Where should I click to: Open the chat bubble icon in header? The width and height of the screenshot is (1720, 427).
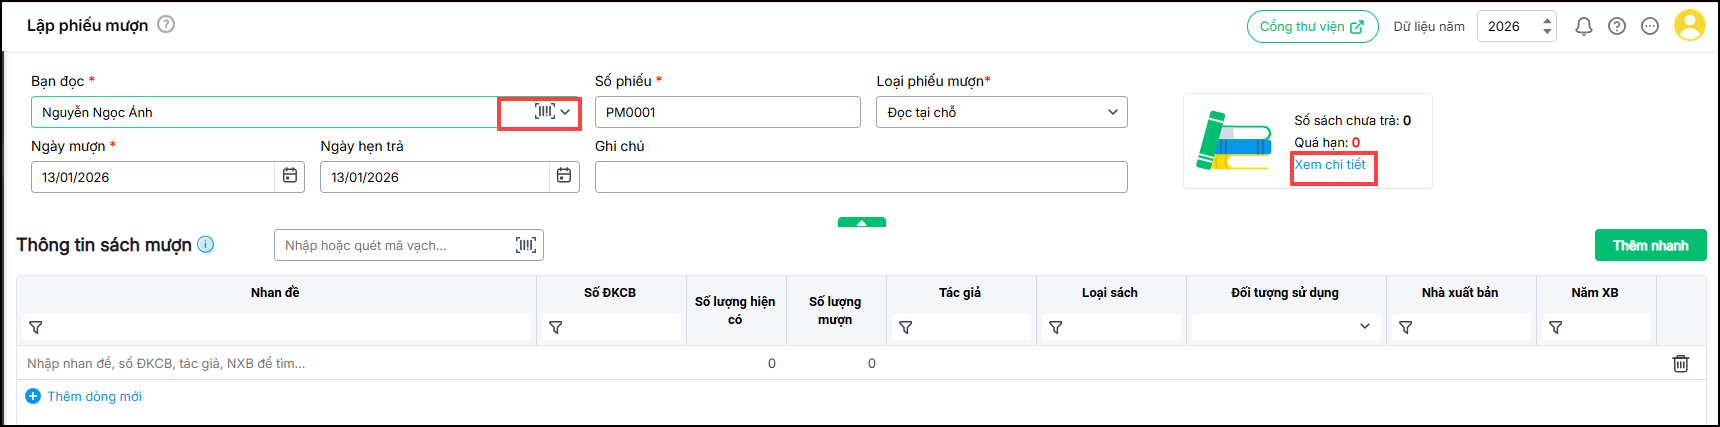click(1650, 27)
